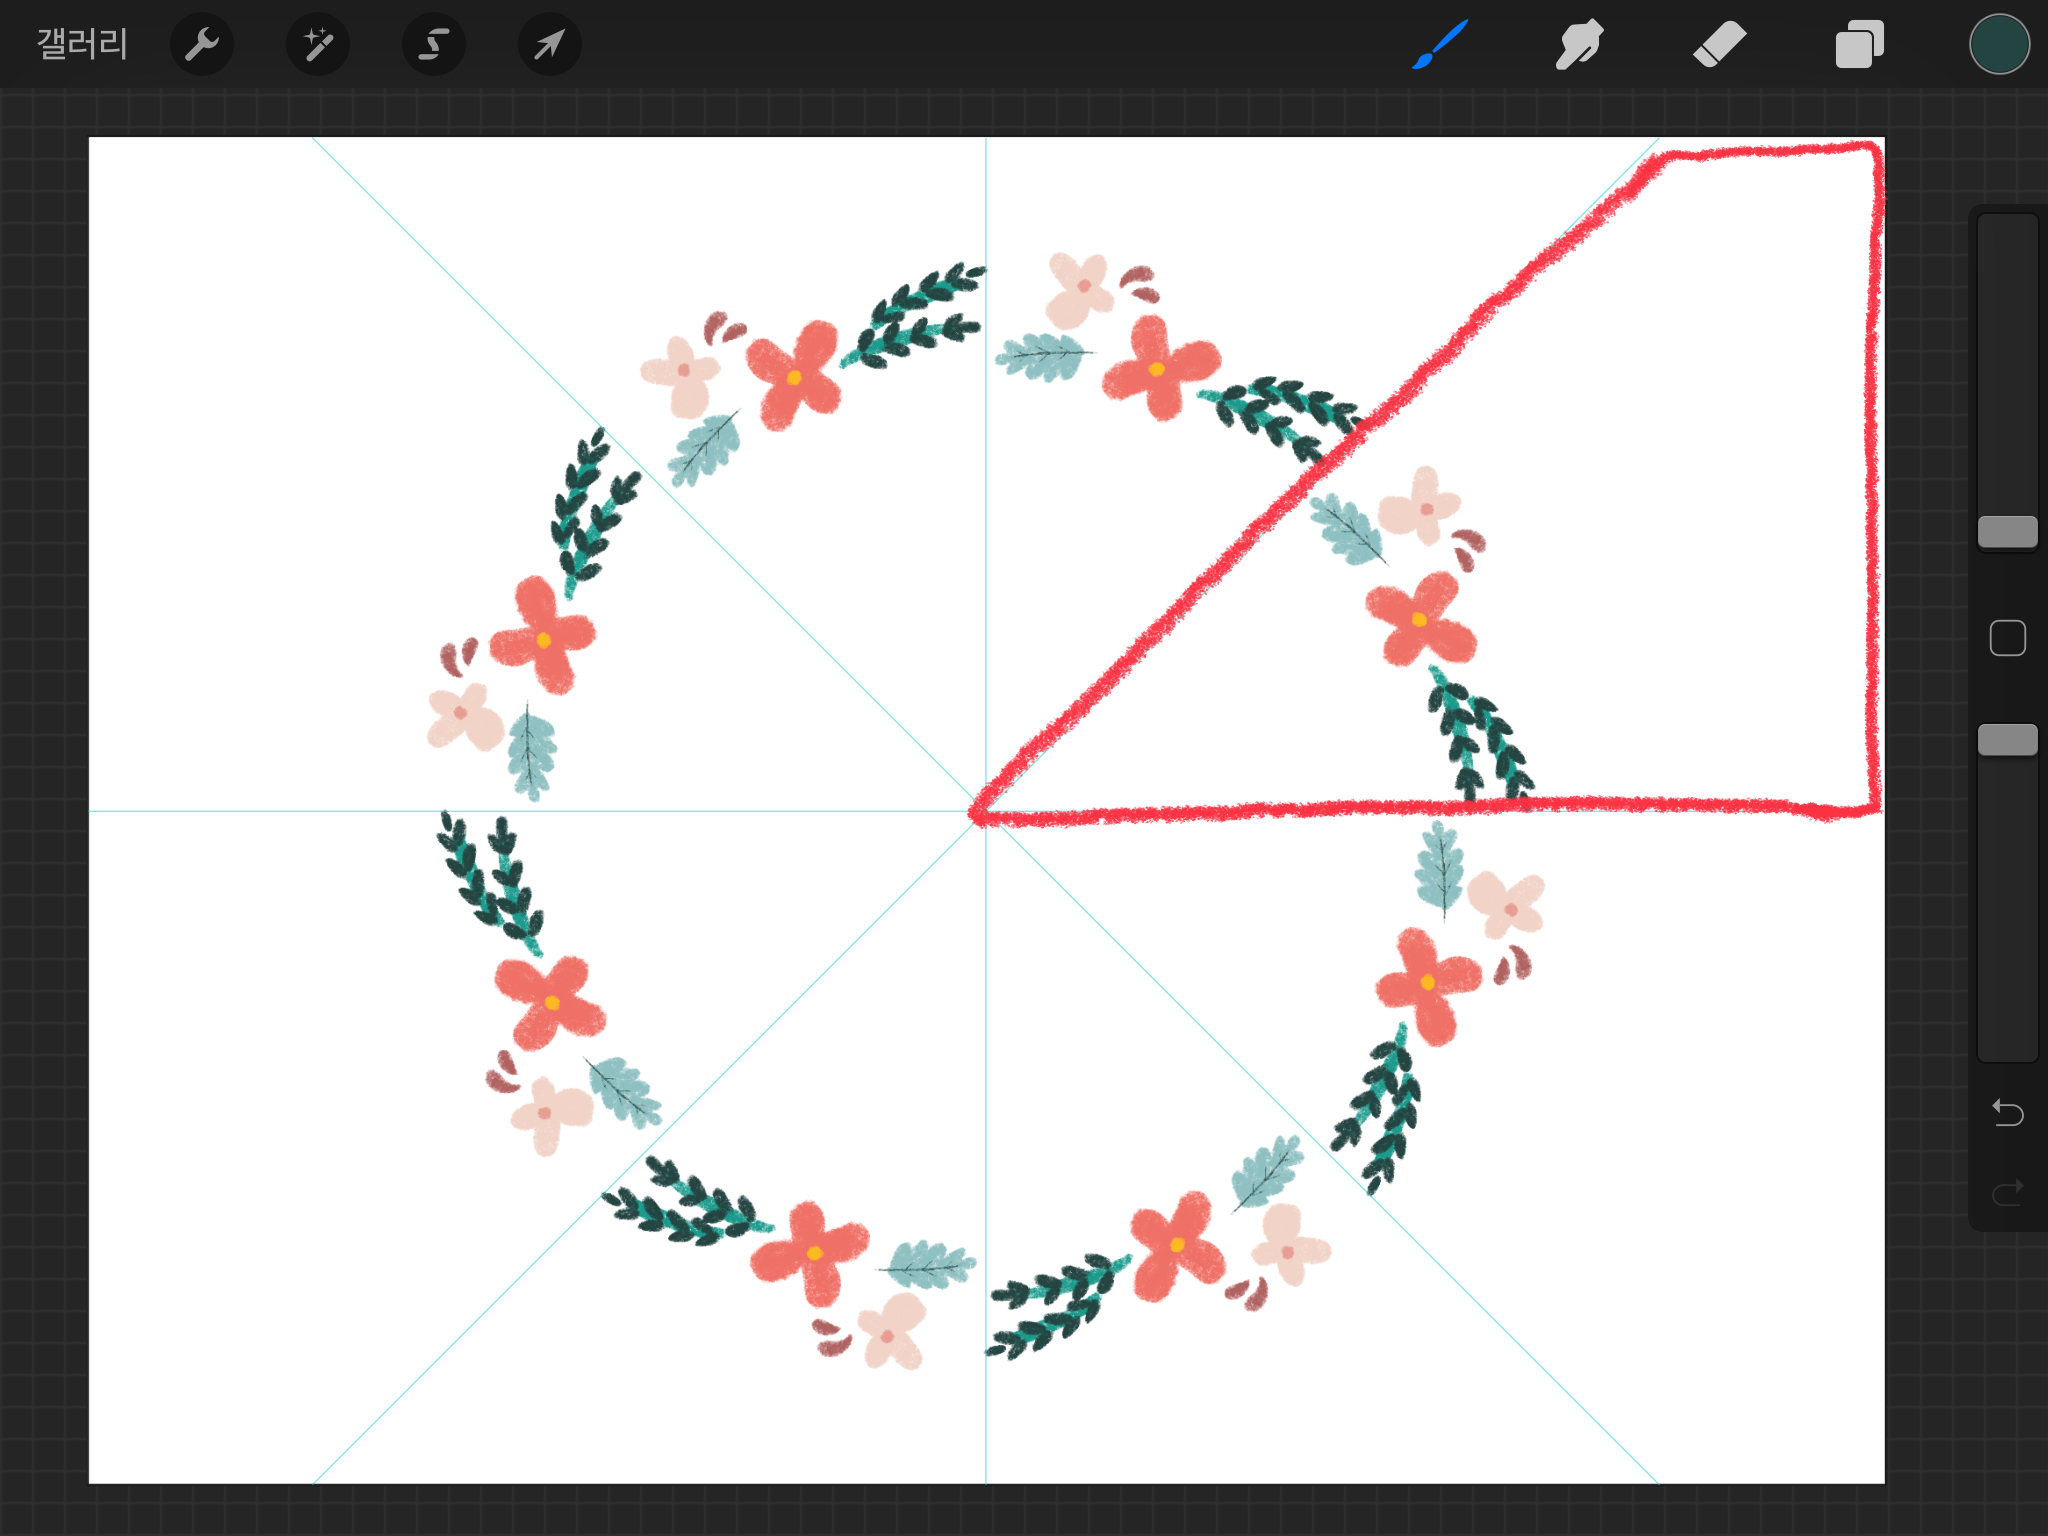This screenshot has width=2048, height=1536.
Task: Redo the last undone action
Action: click(x=2007, y=1192)
